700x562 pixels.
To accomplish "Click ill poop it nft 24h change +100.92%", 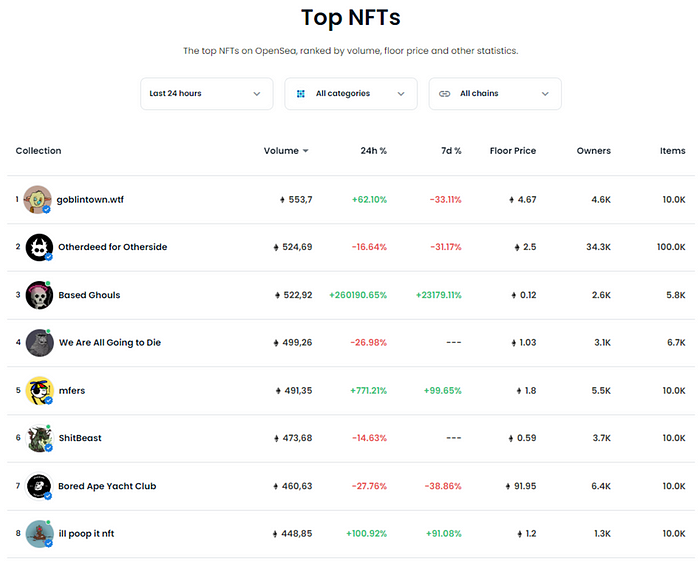I will (x=367, y=533).
